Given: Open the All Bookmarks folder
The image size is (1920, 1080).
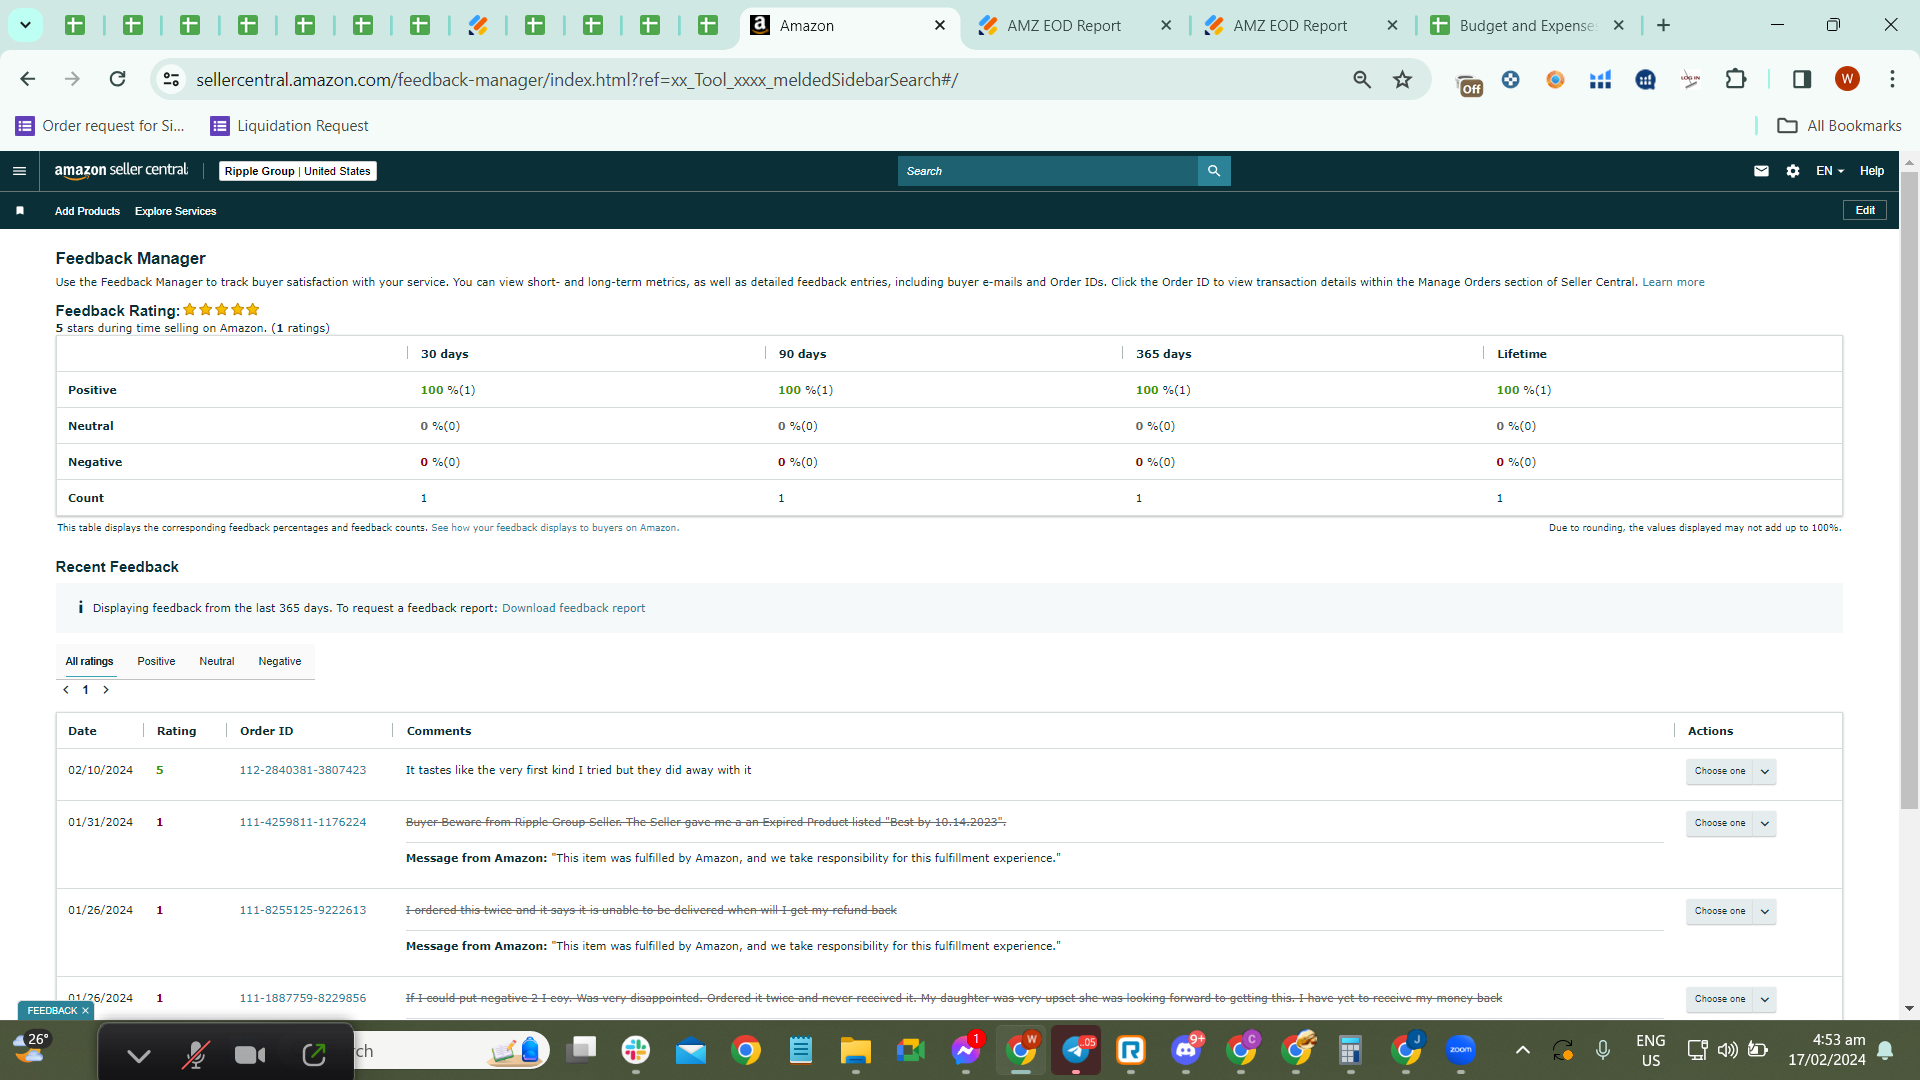Looking at the screenshot, I should tap(1839, 126).
